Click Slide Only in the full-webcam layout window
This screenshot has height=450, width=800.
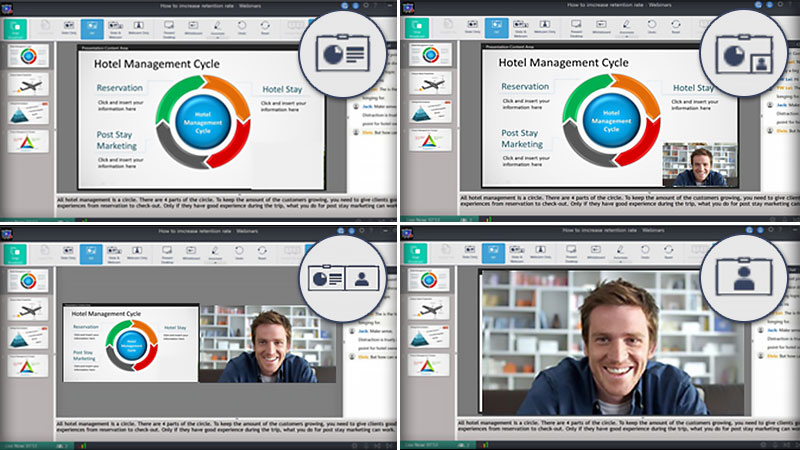pos(470,252)
